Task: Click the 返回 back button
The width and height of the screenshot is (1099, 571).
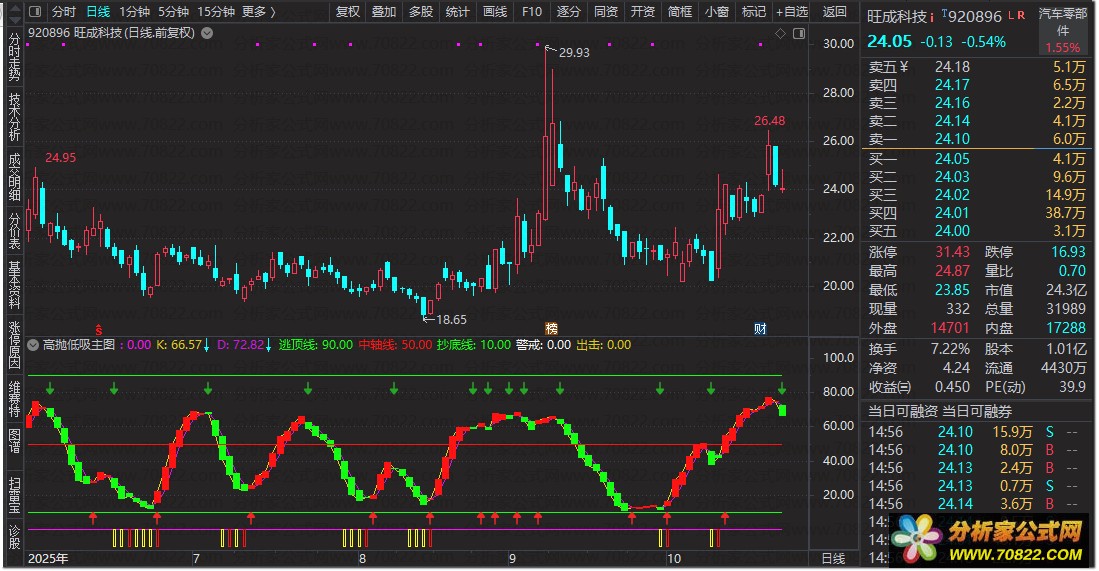Action: click(x=834, y=12)
